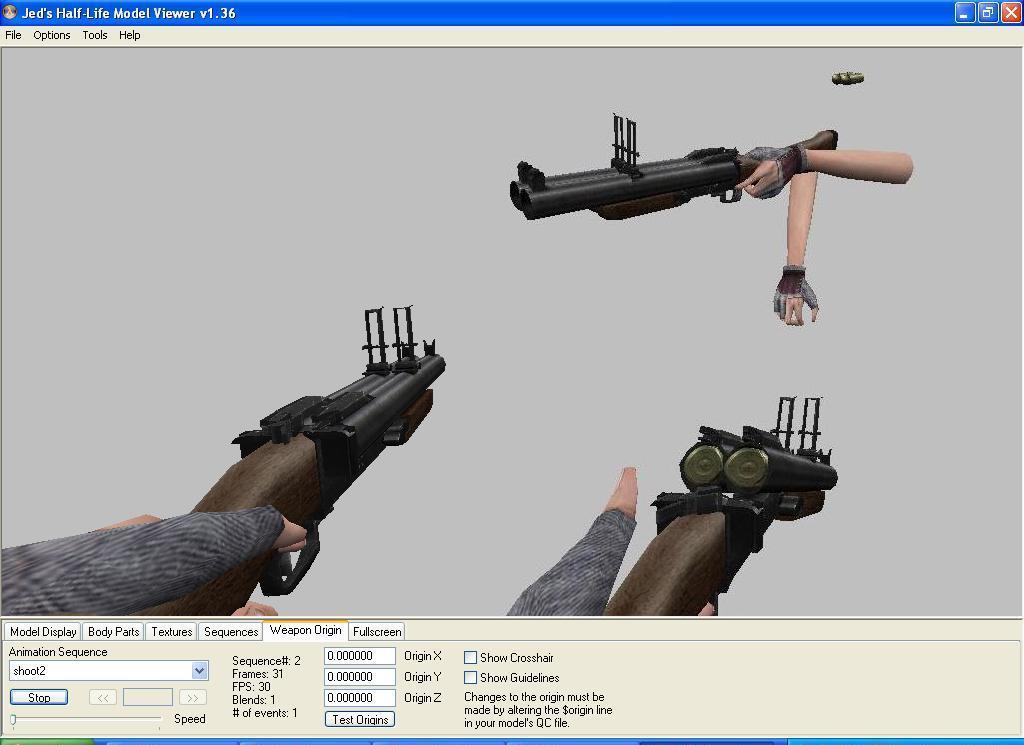The width and height of the screenshot is (1024, 745).
Task: Switch to the Model Display tab
Action: tap(43, 631)
